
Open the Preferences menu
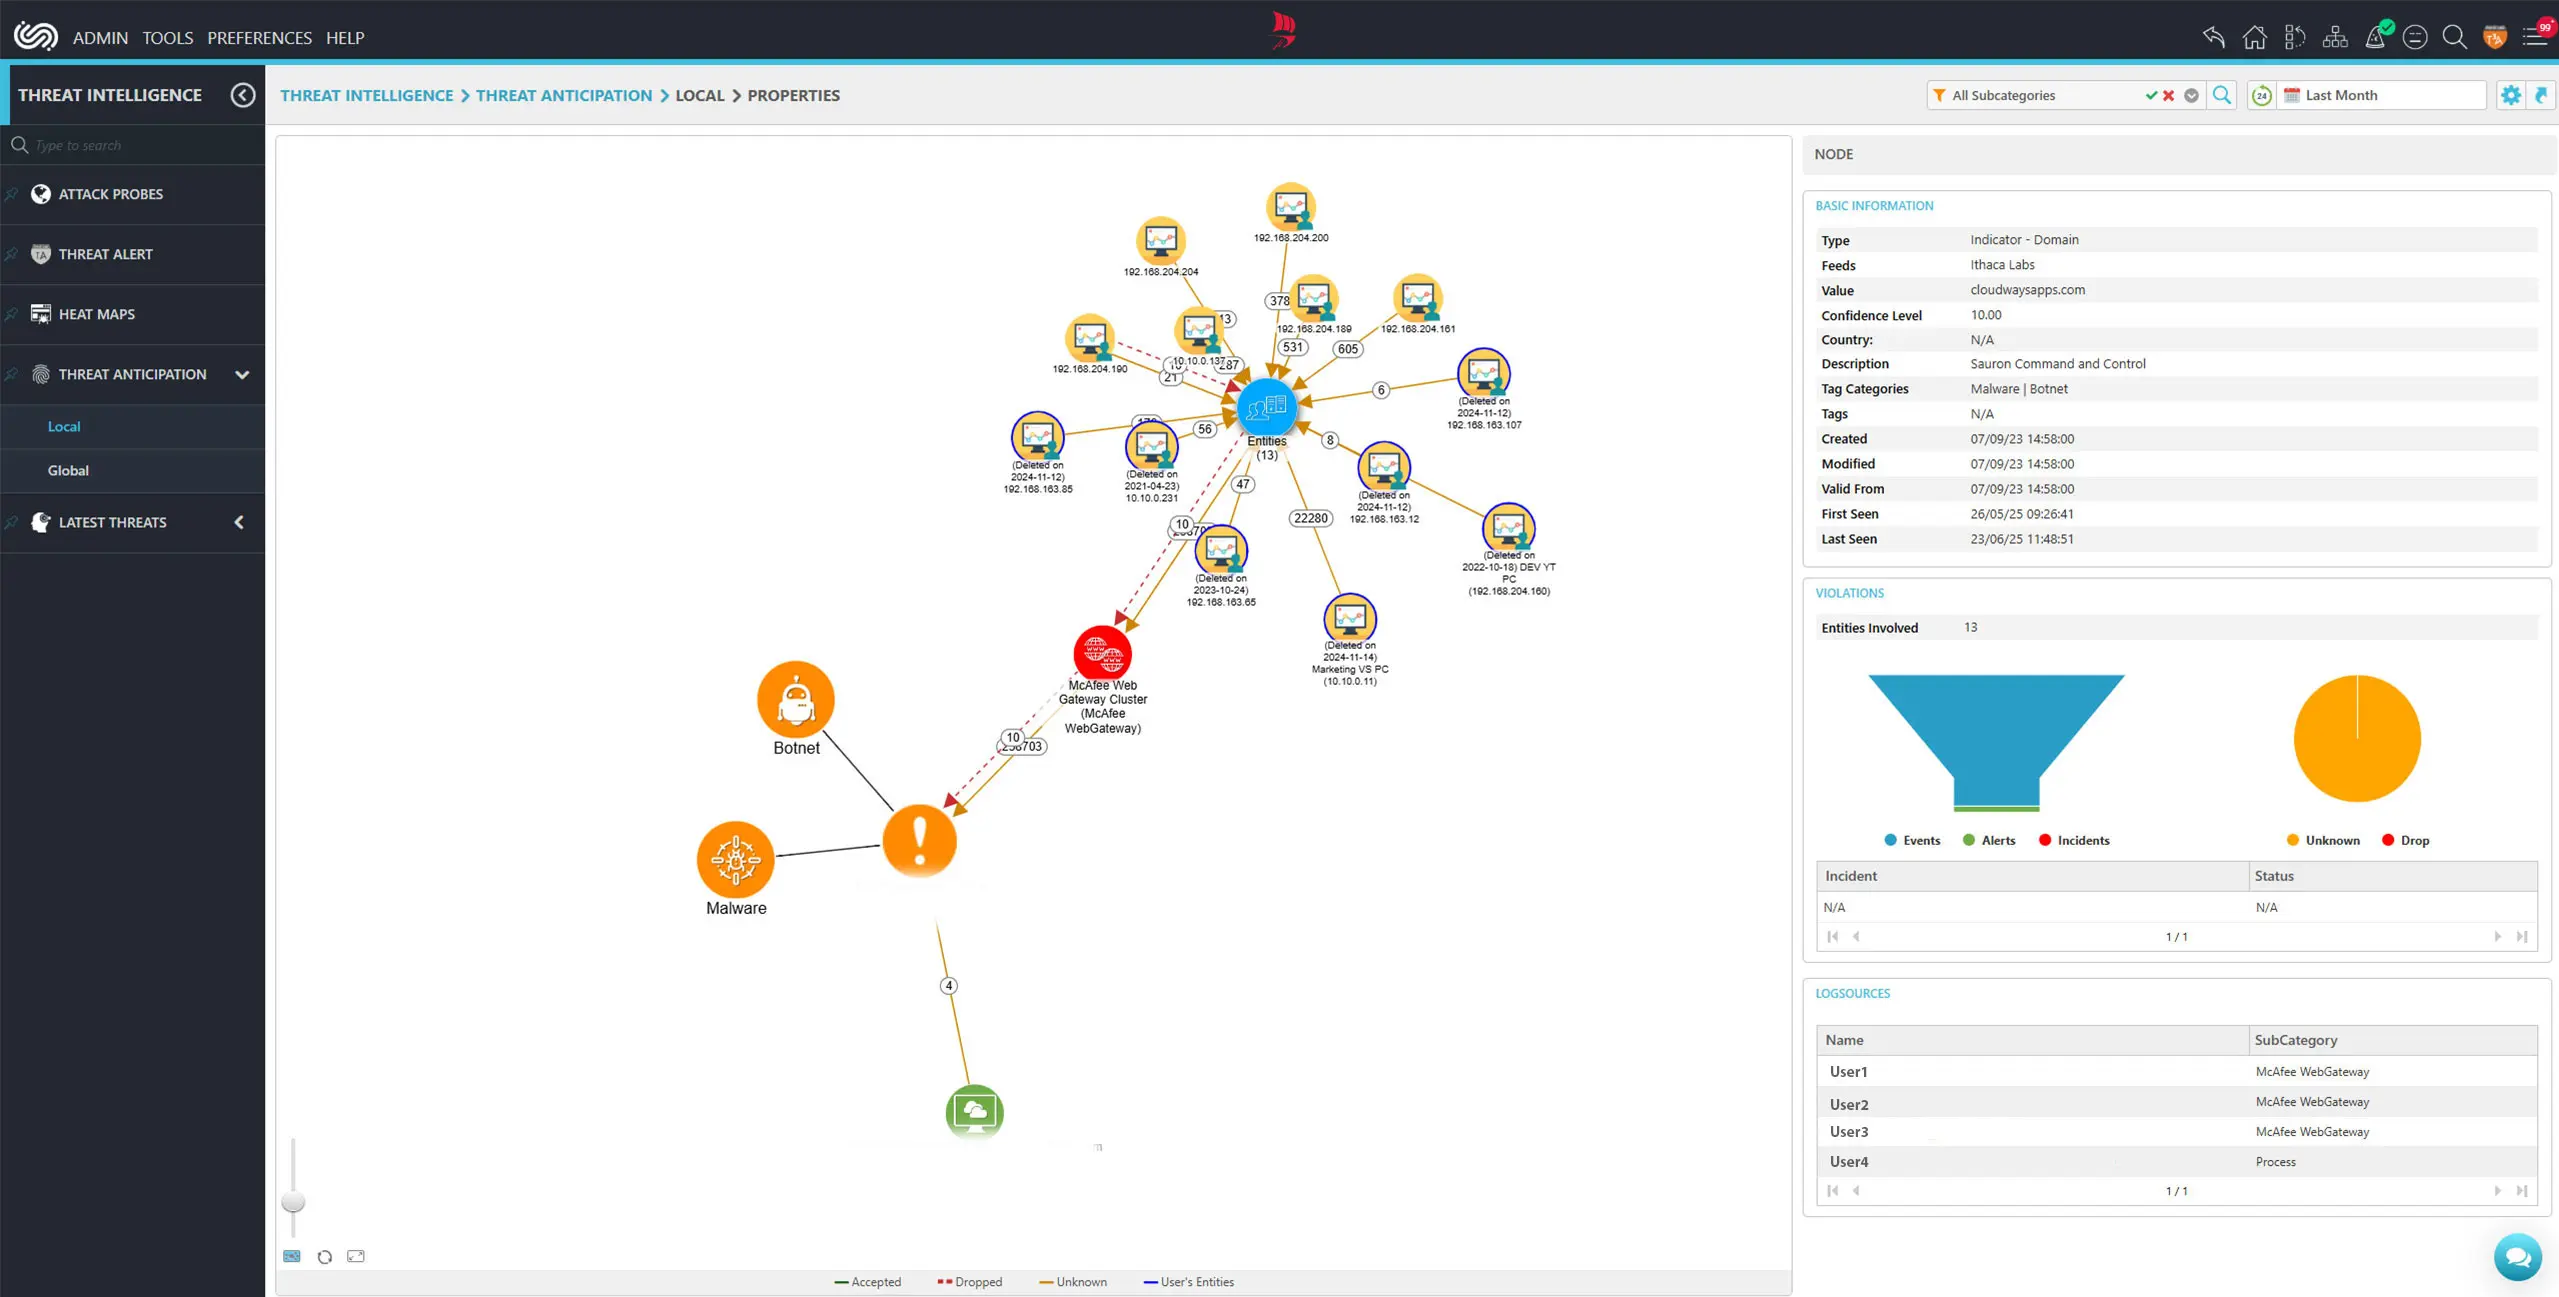259,37
